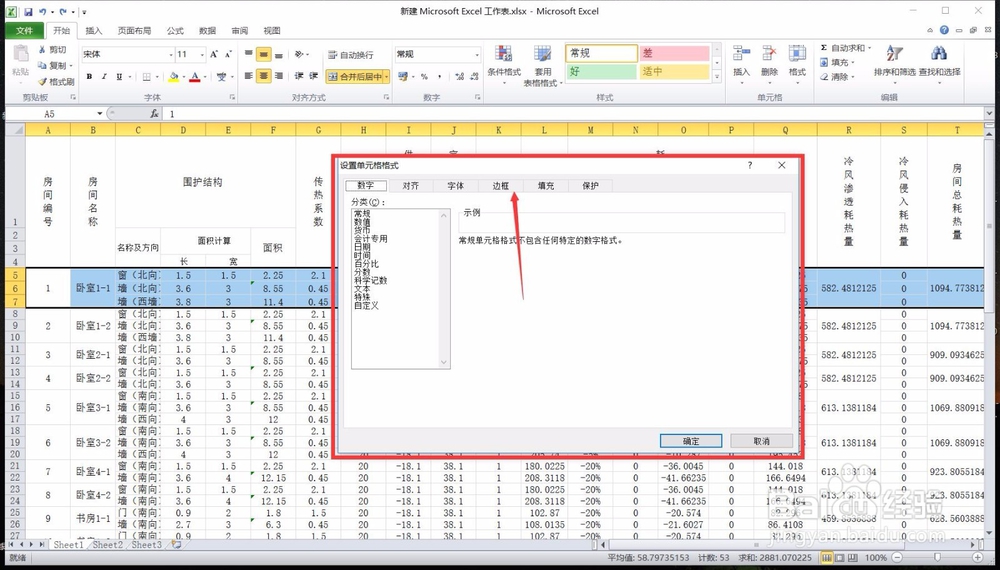
Task: Click the Cut (剪切) button
Action: click(x=52, y=49)
